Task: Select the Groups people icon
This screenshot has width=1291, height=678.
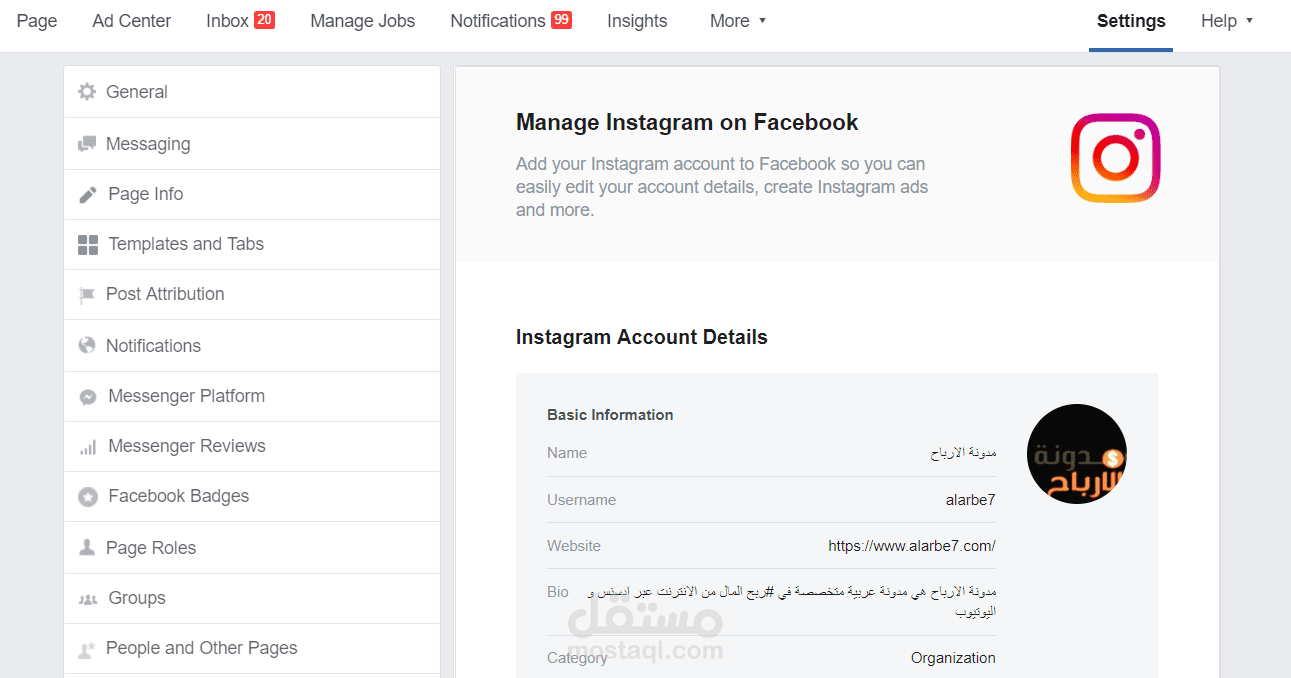Action: pos(88,597)
